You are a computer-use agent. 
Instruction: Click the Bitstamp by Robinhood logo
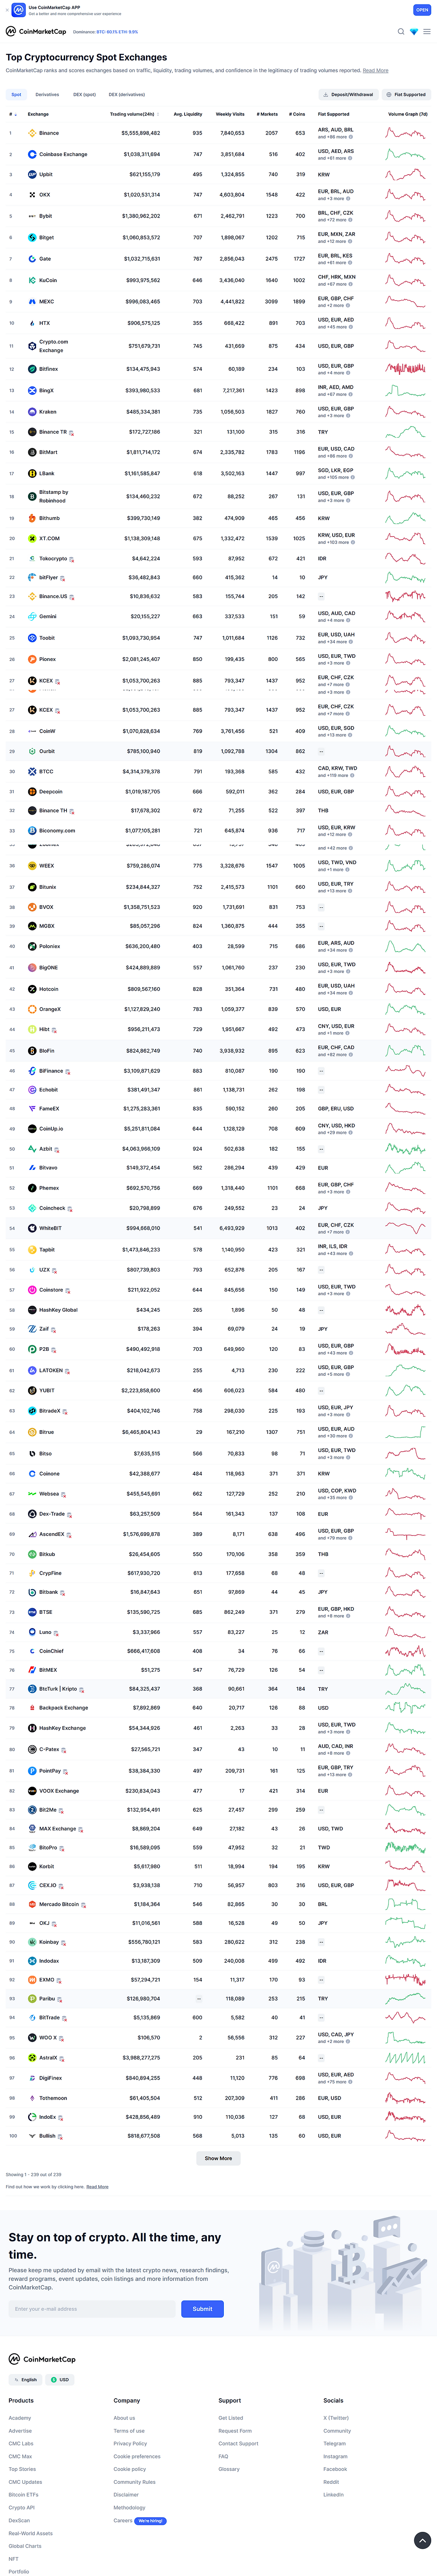point(32,496)
